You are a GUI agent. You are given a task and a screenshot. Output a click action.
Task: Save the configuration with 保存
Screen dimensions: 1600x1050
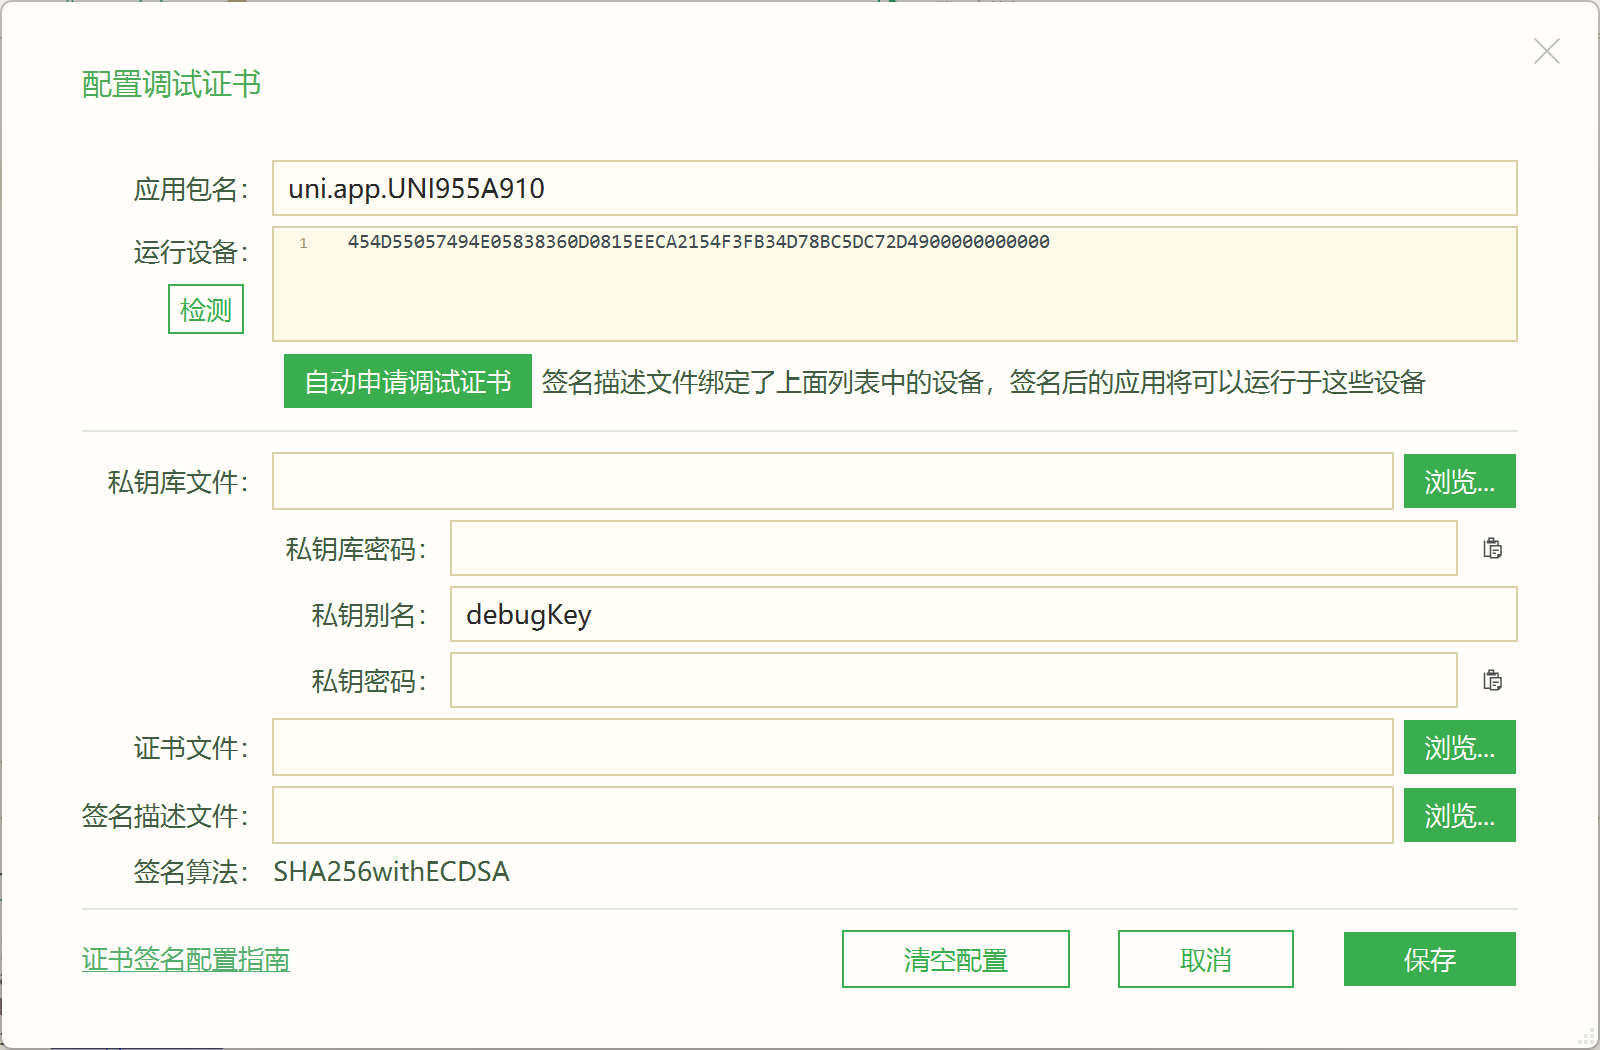(x=1429, y=960)
